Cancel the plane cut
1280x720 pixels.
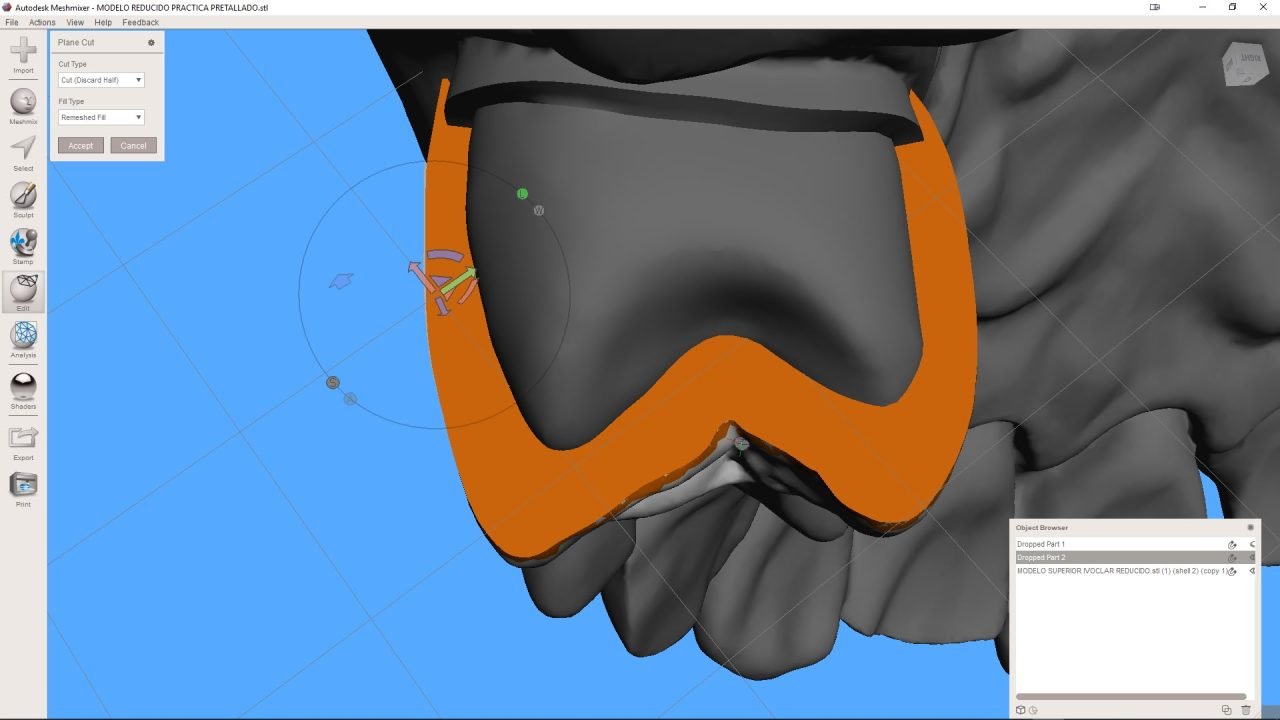[x=134, y=146]
